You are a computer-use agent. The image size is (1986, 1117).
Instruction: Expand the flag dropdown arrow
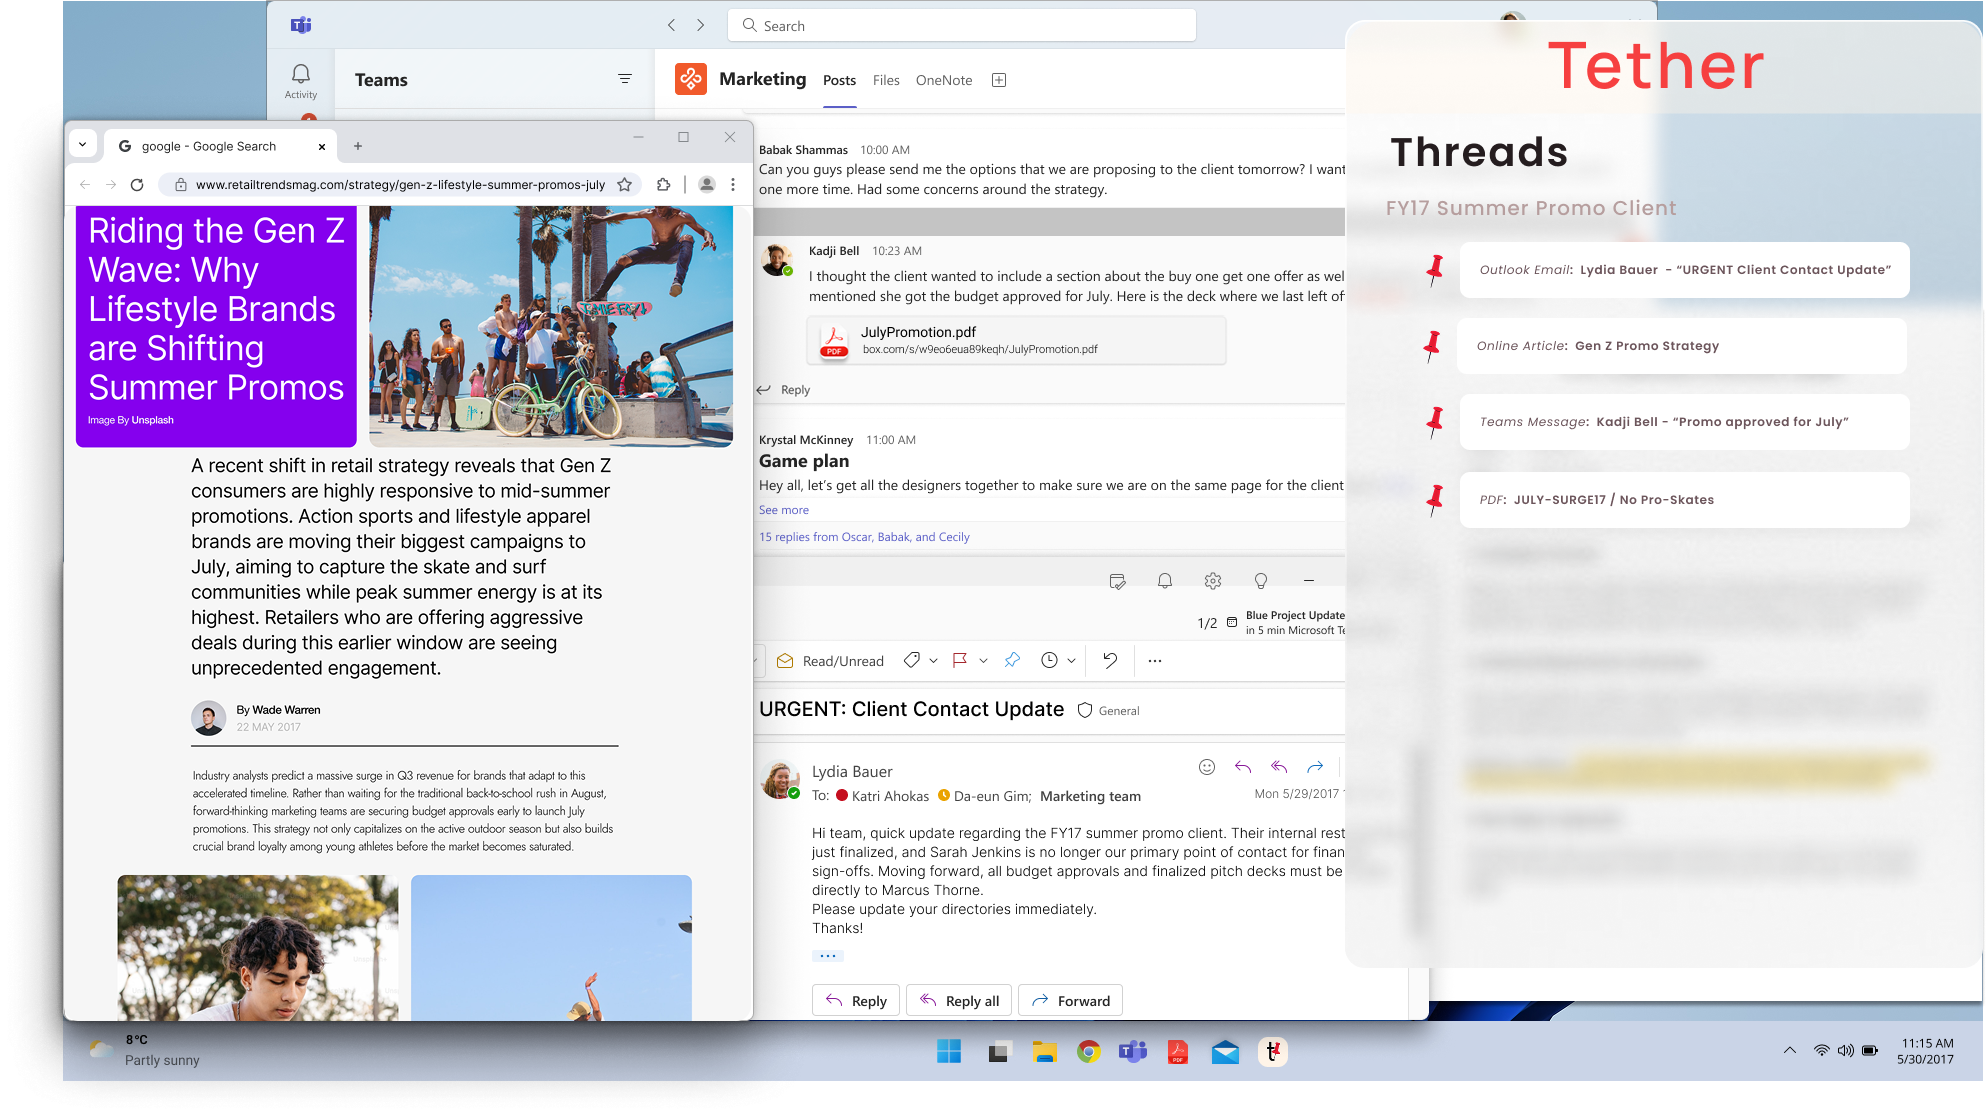pyautogui.click(x=983, y=661)
